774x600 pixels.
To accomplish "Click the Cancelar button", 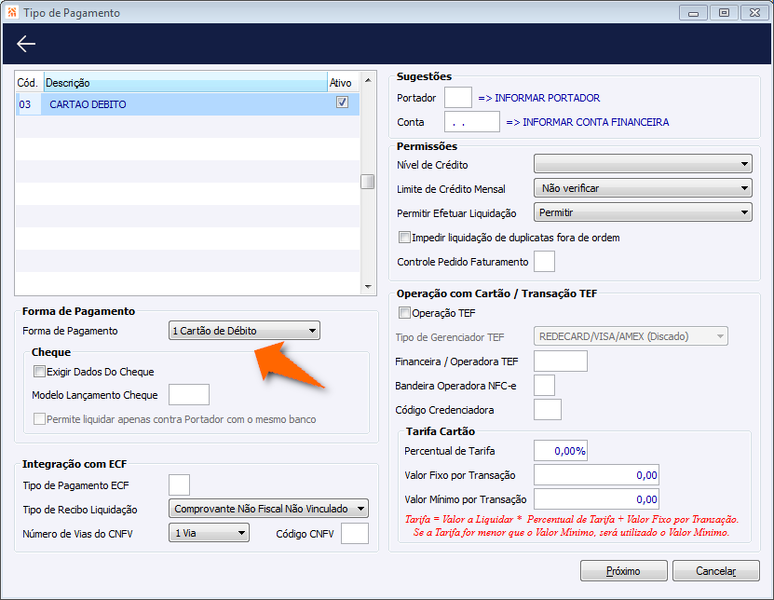I will pos(716,571).
